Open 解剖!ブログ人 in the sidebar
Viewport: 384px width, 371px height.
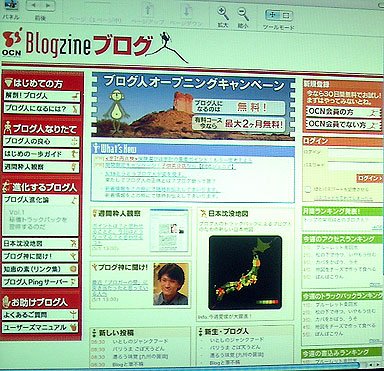pos(42,96)
